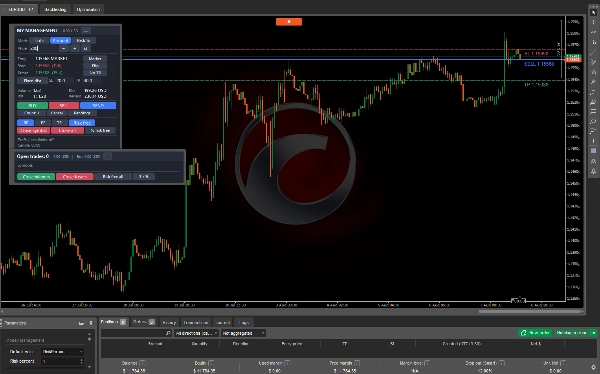600x374 pixels.
Task: Click the green BUY button
Action: click(x=33, y=105)
